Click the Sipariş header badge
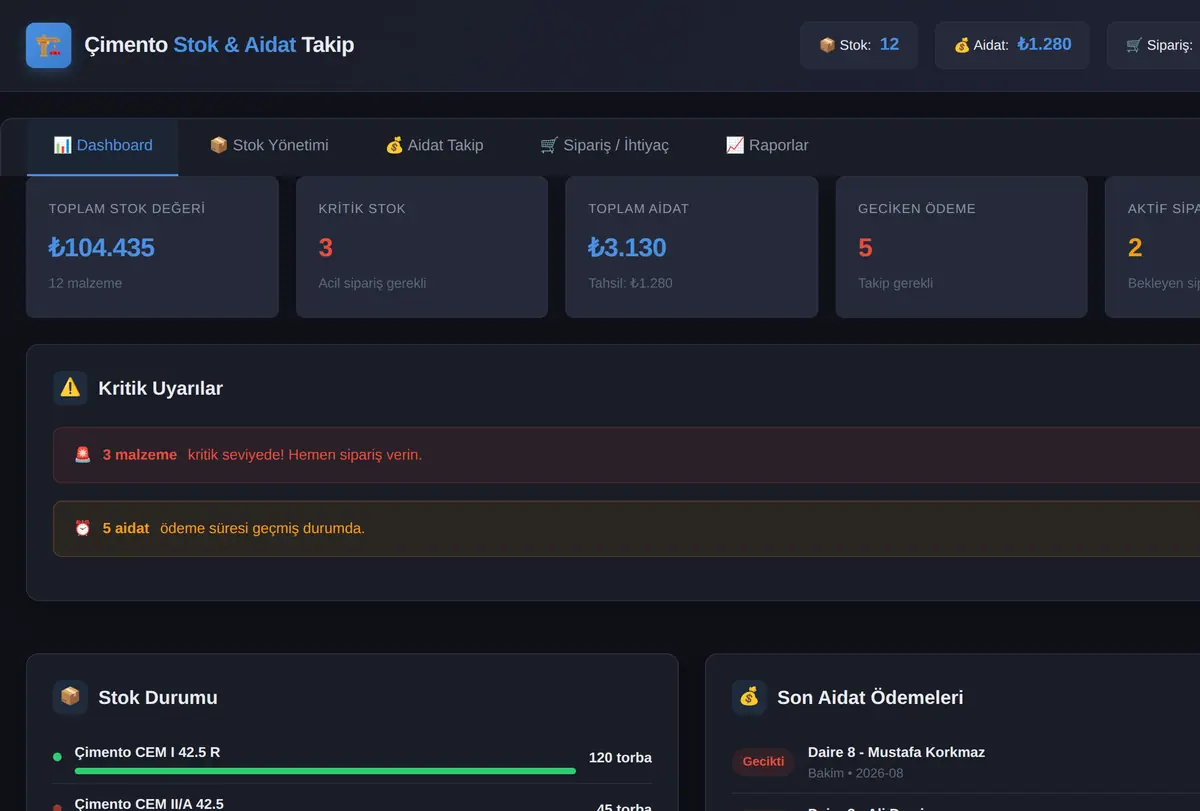 [x=1153, y=45]
